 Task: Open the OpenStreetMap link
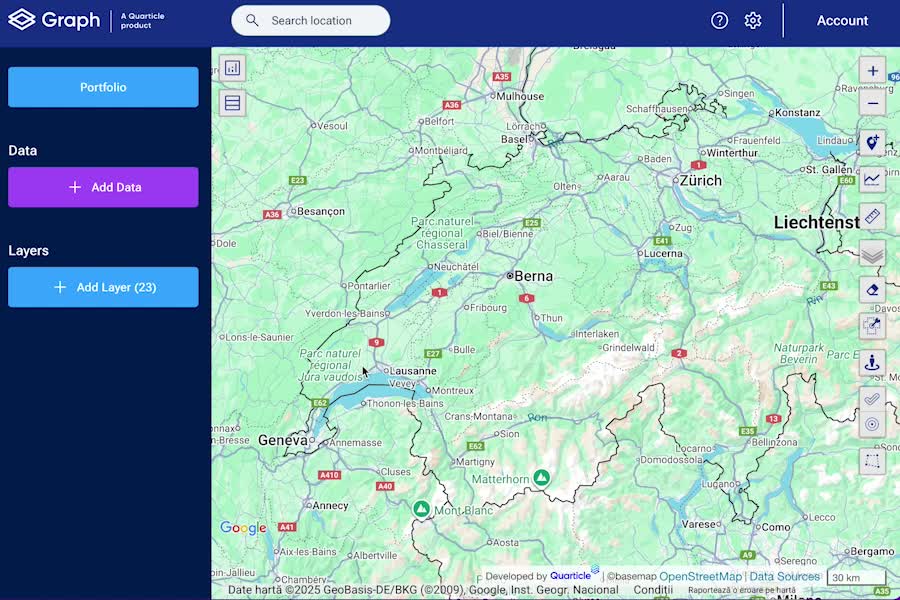[700, 576]
